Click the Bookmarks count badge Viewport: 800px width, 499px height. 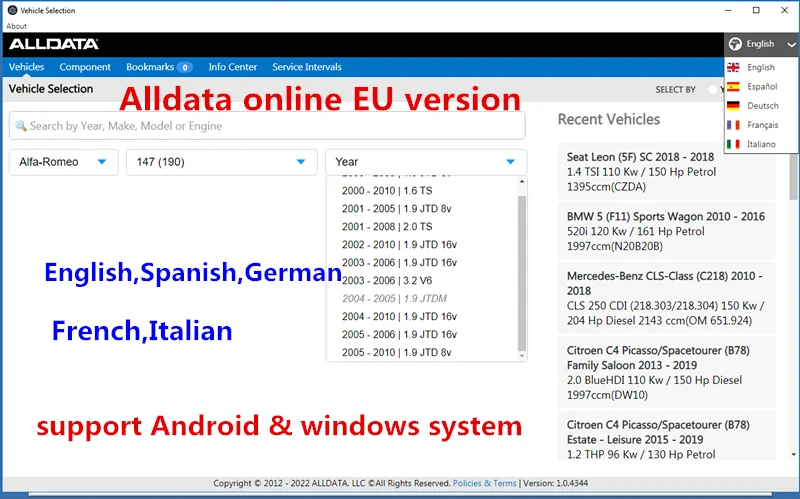185,67
